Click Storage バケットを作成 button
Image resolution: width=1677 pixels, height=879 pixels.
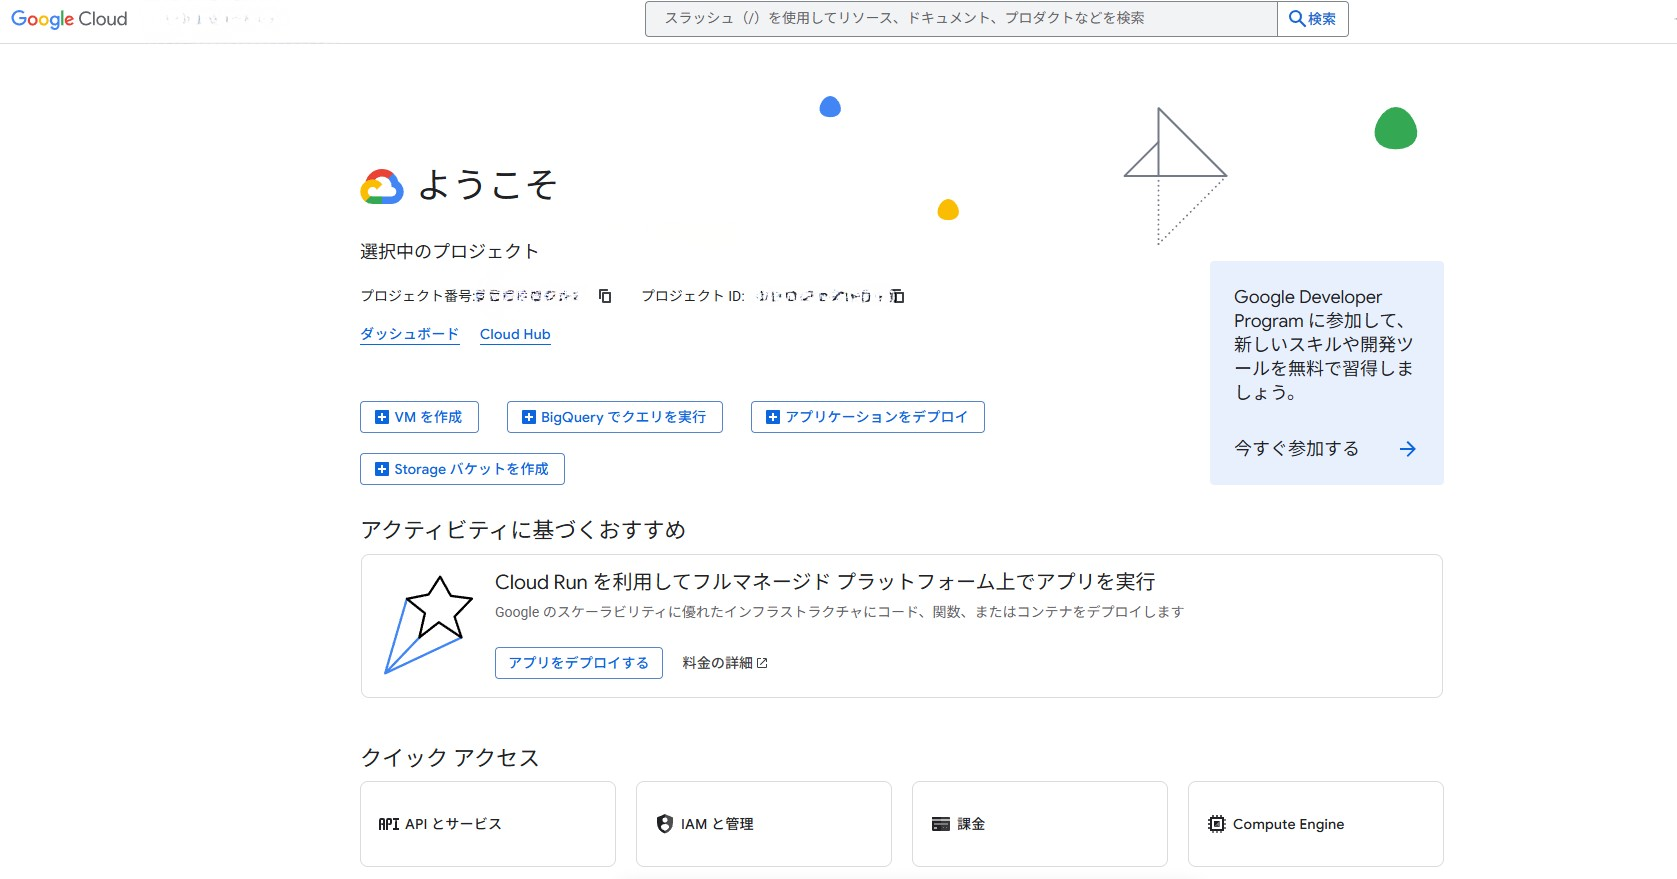462,469
